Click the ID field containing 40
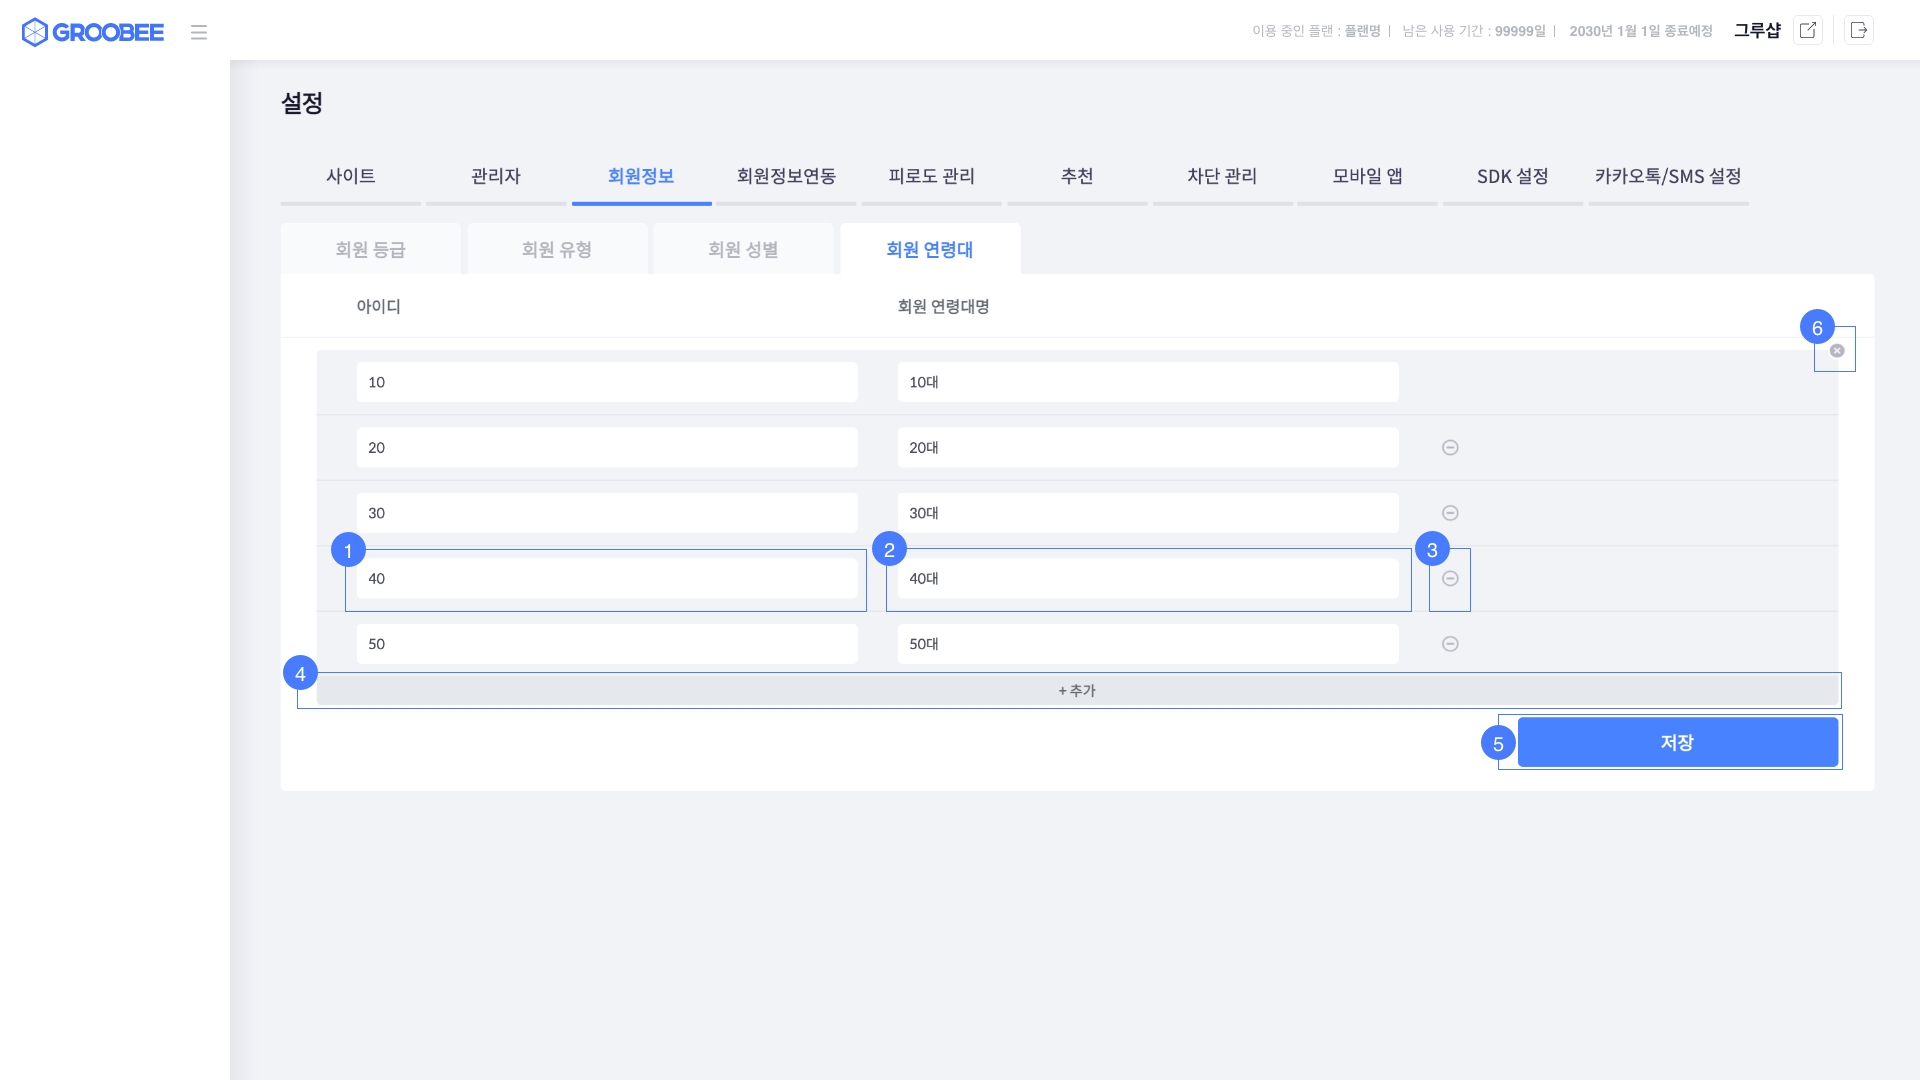This screenshot has height=1080, width=1920. [x=606, y=579]
